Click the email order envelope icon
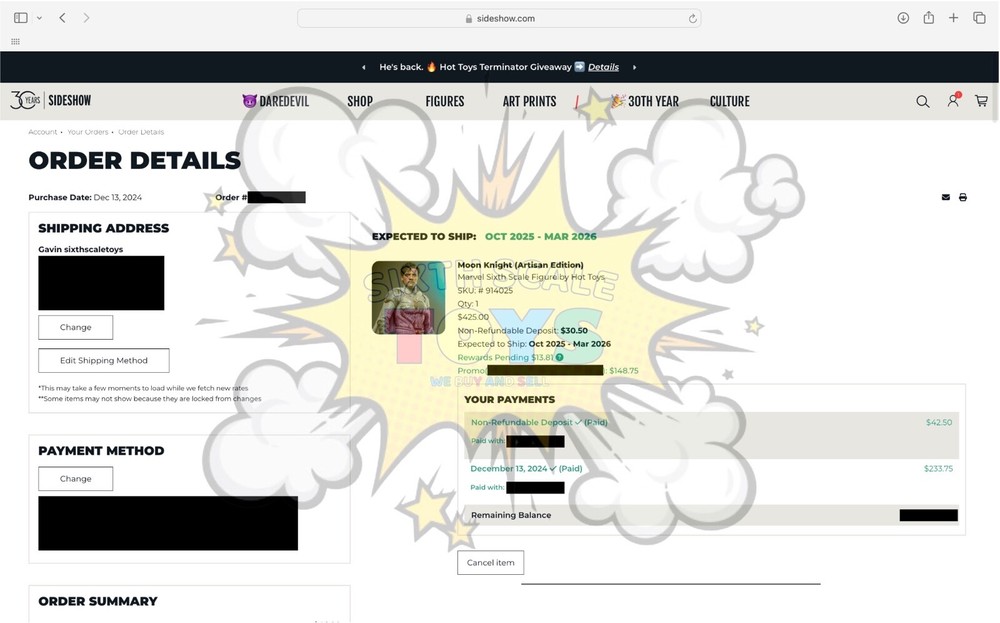The image size is (1000, 623). click(x=946, y=198)
